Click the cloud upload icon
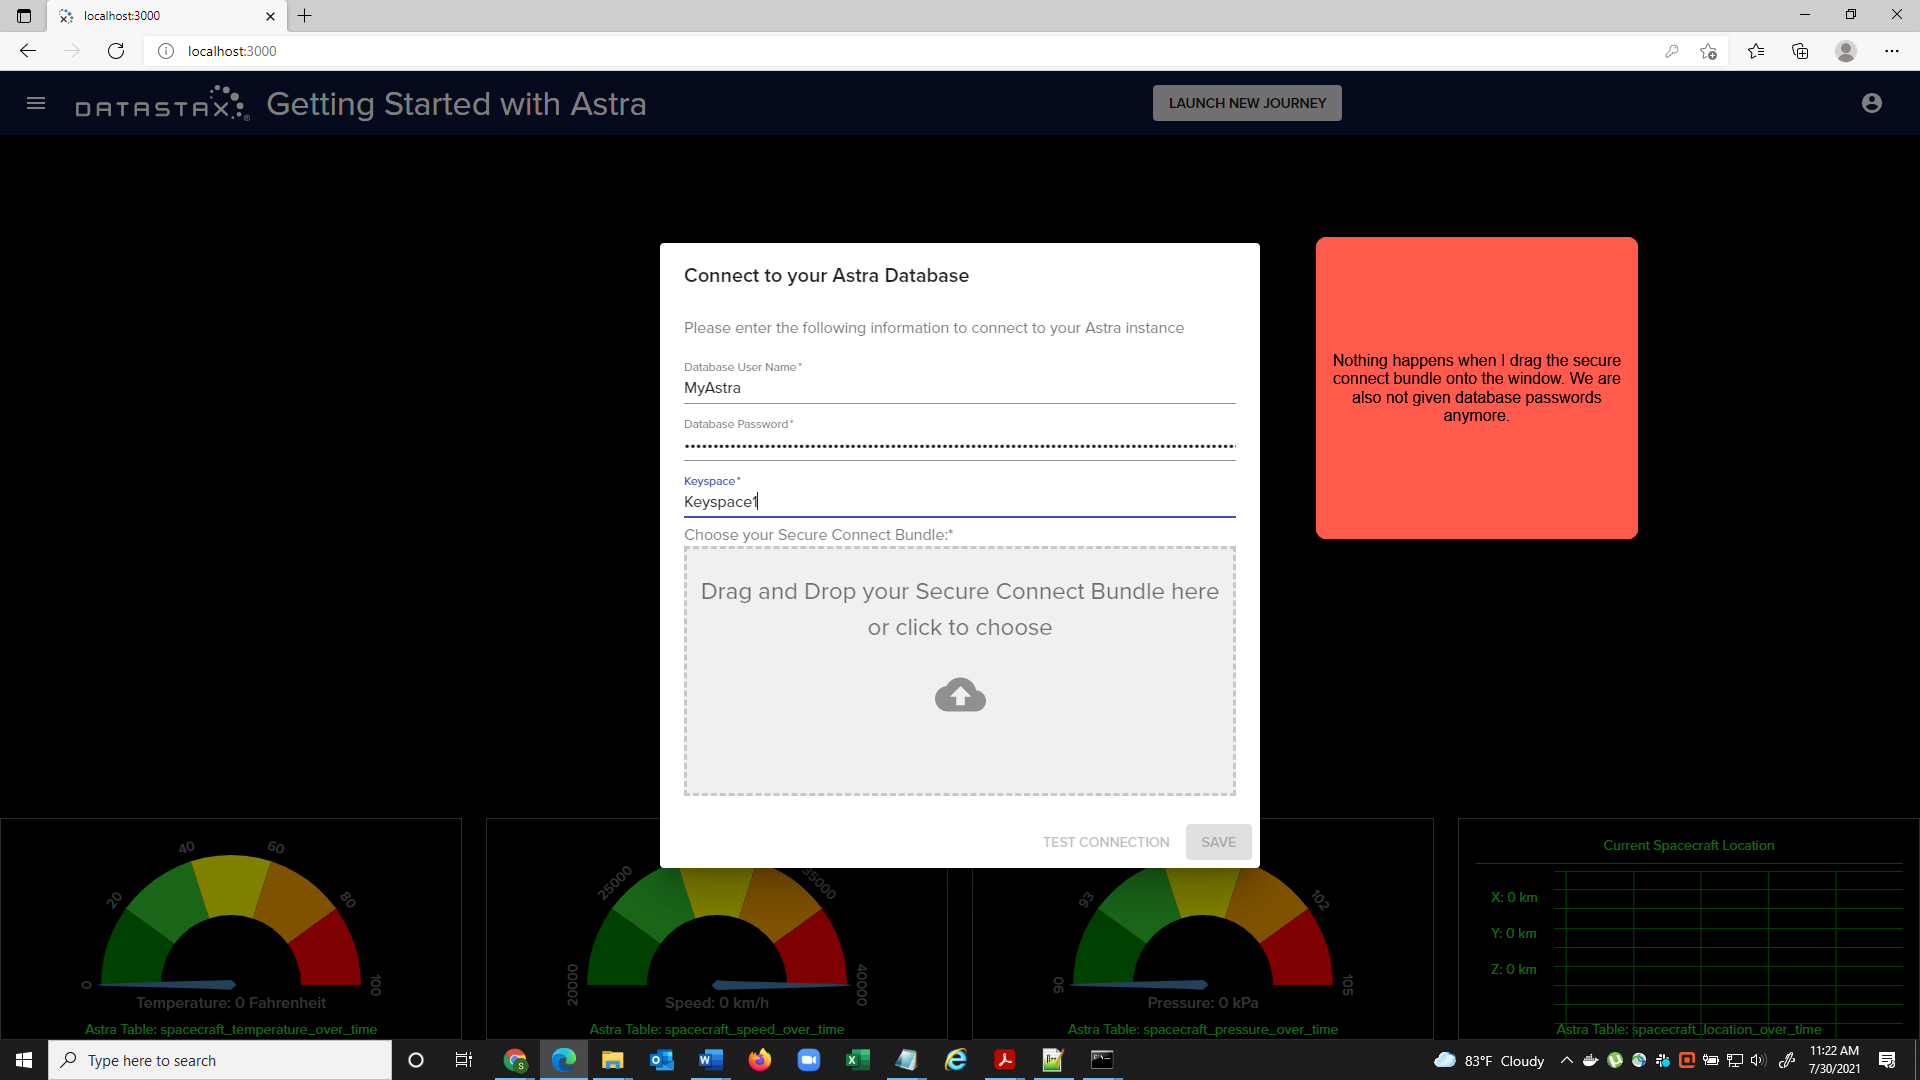Viewport: 1920px width, 1080px height. [960, 695]
